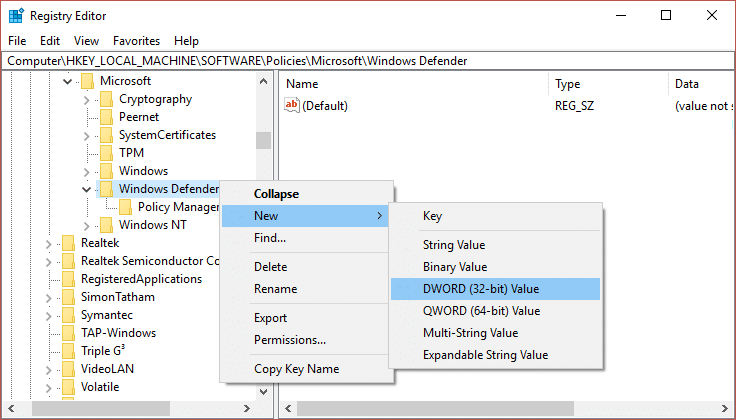736x420 pixels.
Task: Click the Cryptography folder icon
Action: pyautogui.click(x=106, y=99)
